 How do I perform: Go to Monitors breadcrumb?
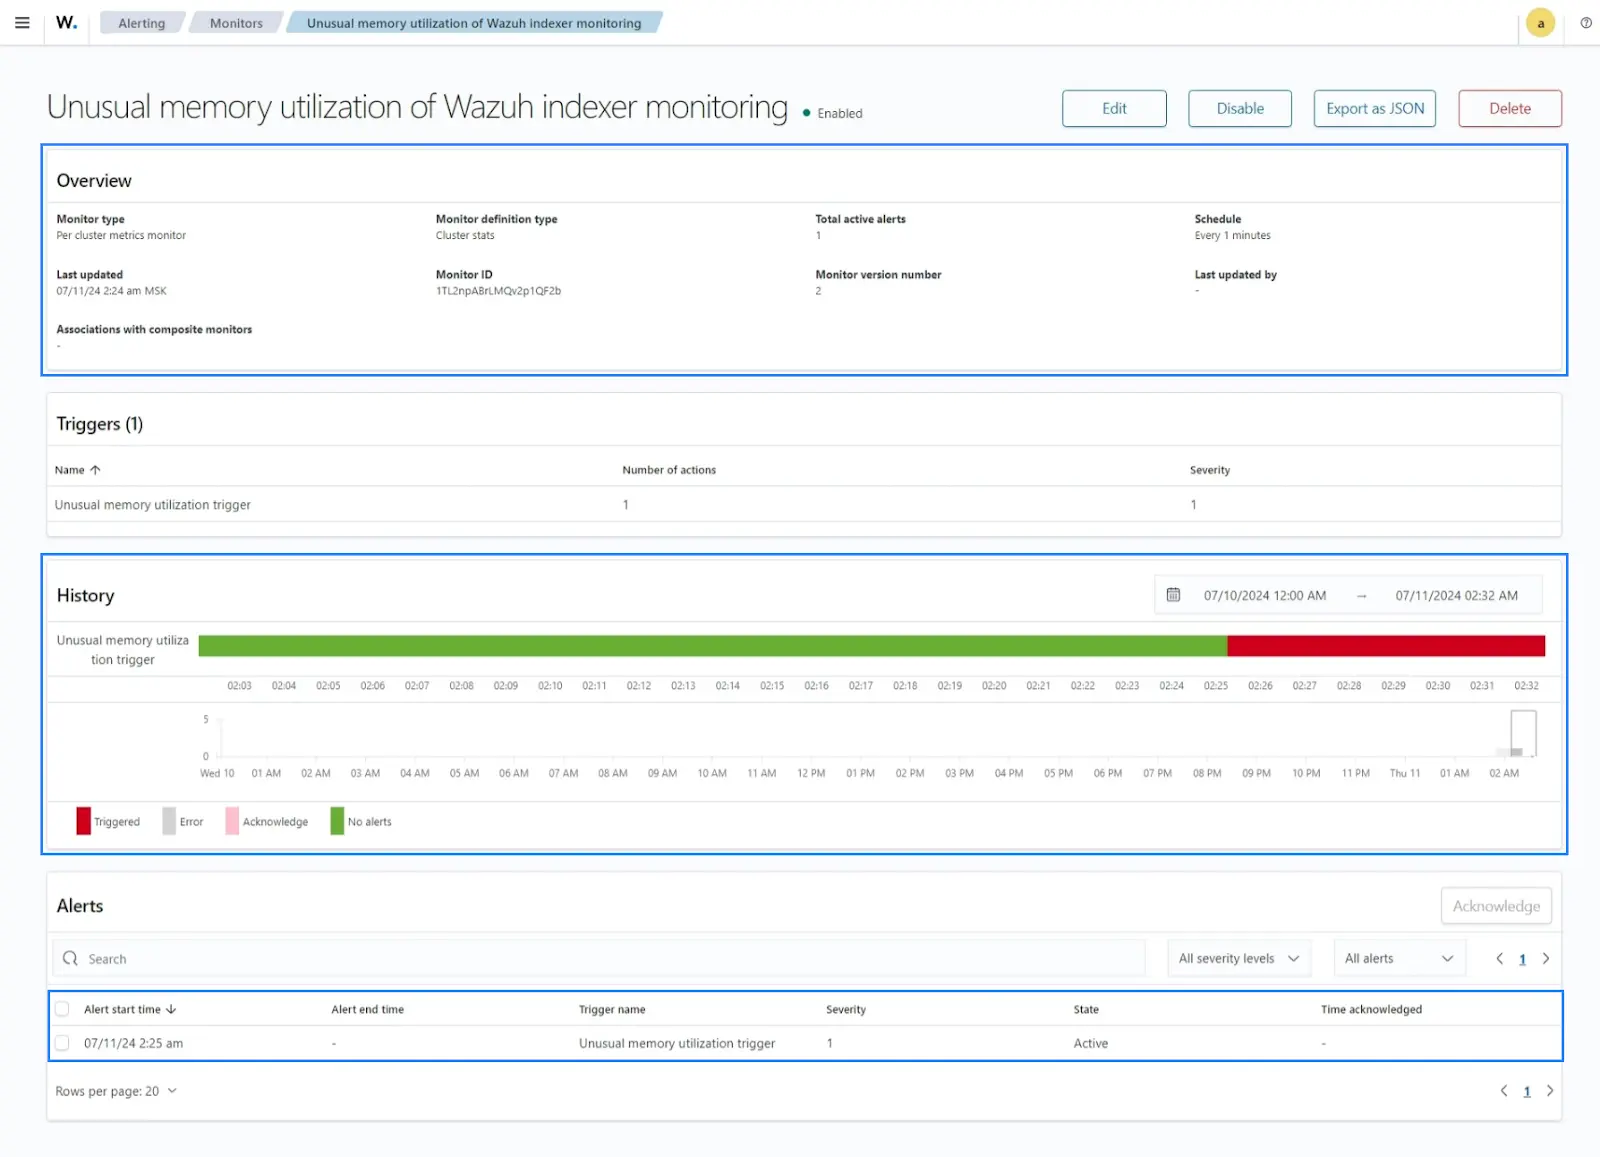pyautogui.click(x=236, y=23)
